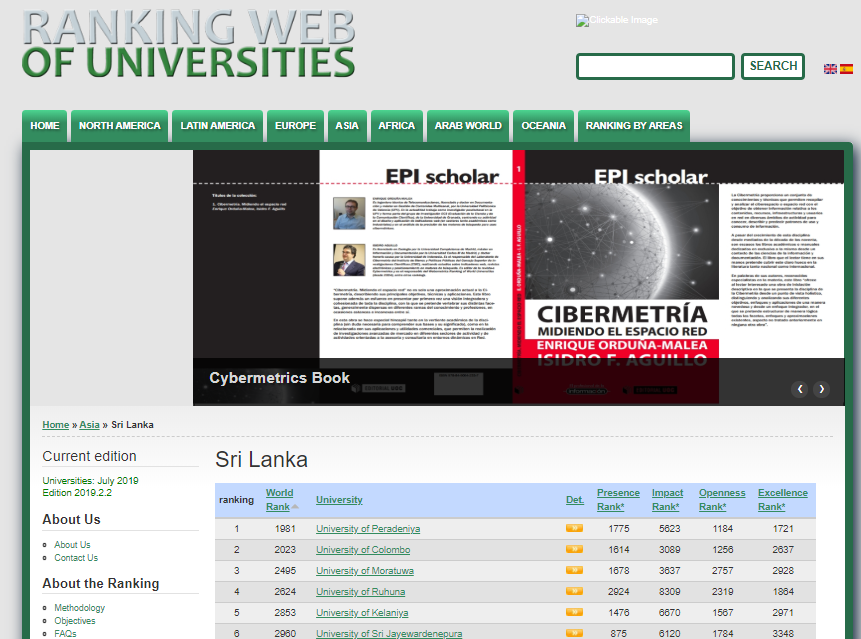Image resolution: width=861 pixels, height=639 pixels.
Task: Open the Objectives sidebar link
Action: [75, 621]
